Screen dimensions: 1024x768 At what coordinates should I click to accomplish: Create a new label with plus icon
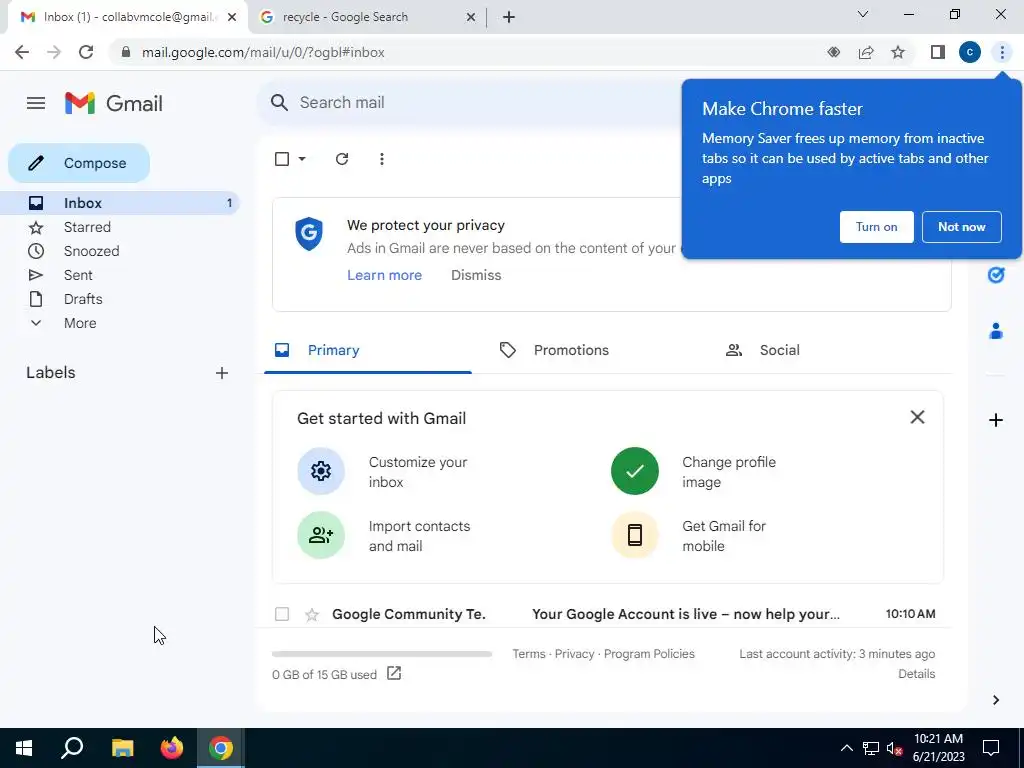(222, 373)
